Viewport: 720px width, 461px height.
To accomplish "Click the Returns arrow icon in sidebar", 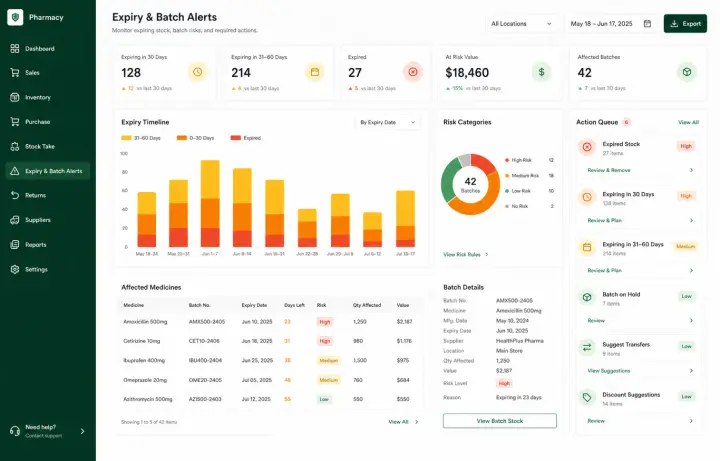I will 15,195.
